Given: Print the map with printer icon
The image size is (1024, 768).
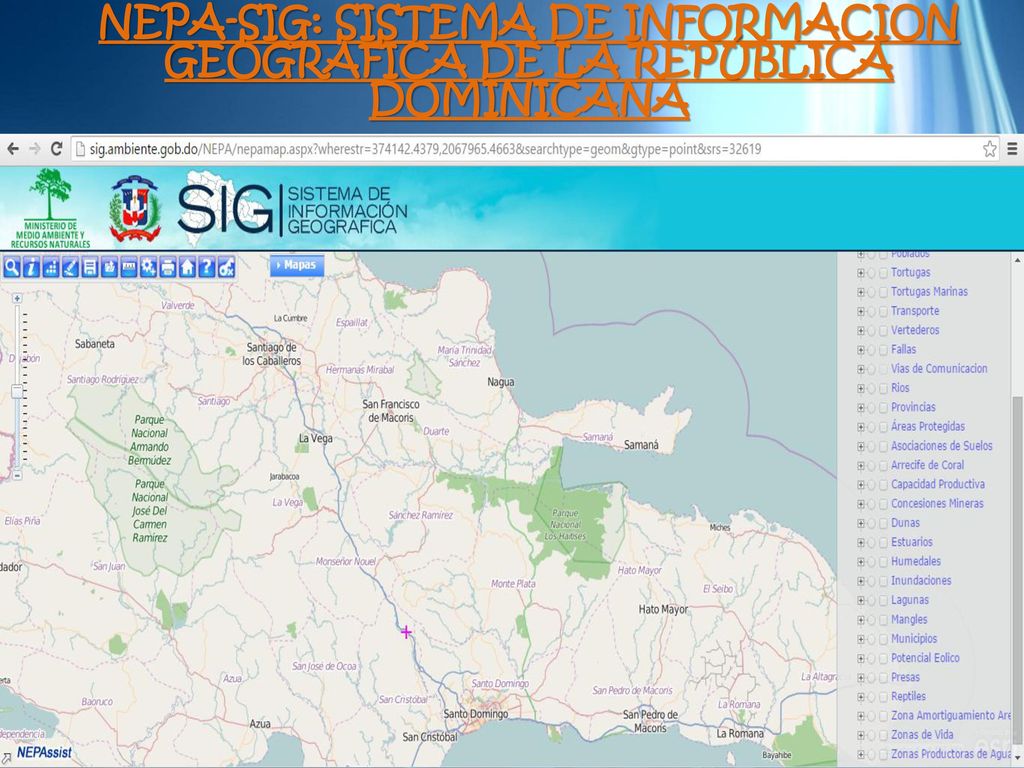Looking at the screenshot, I should click(168, 267).
